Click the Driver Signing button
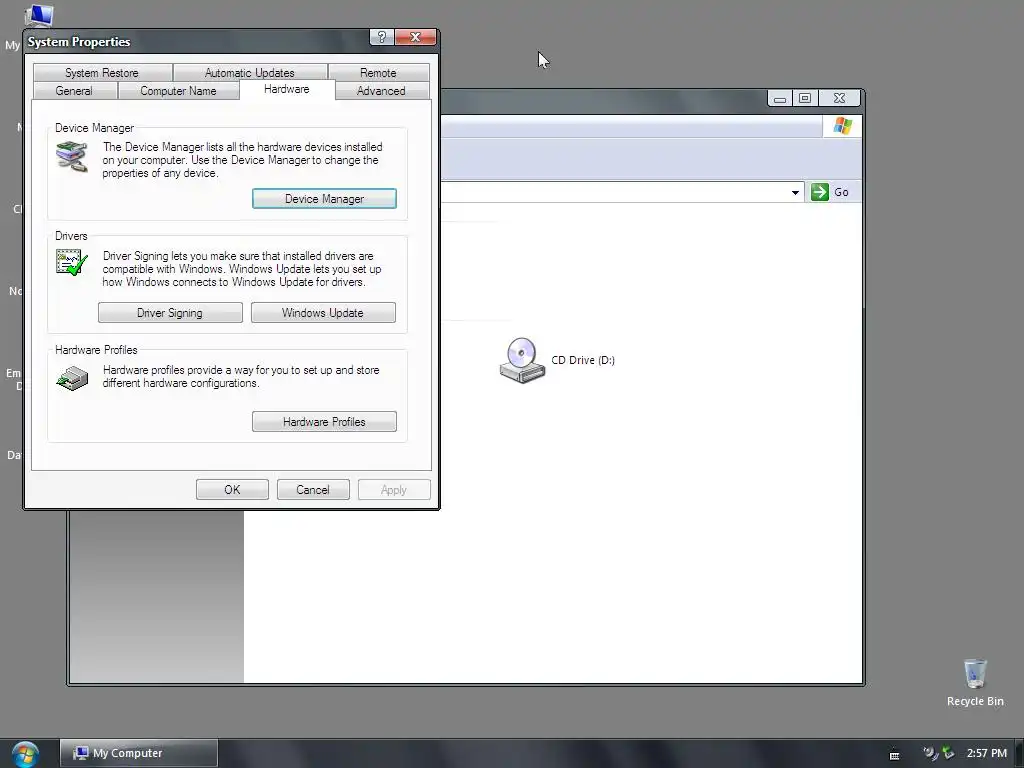This screenshot has width=1024, height=768. pyautogui.click(x=170, y=313)
